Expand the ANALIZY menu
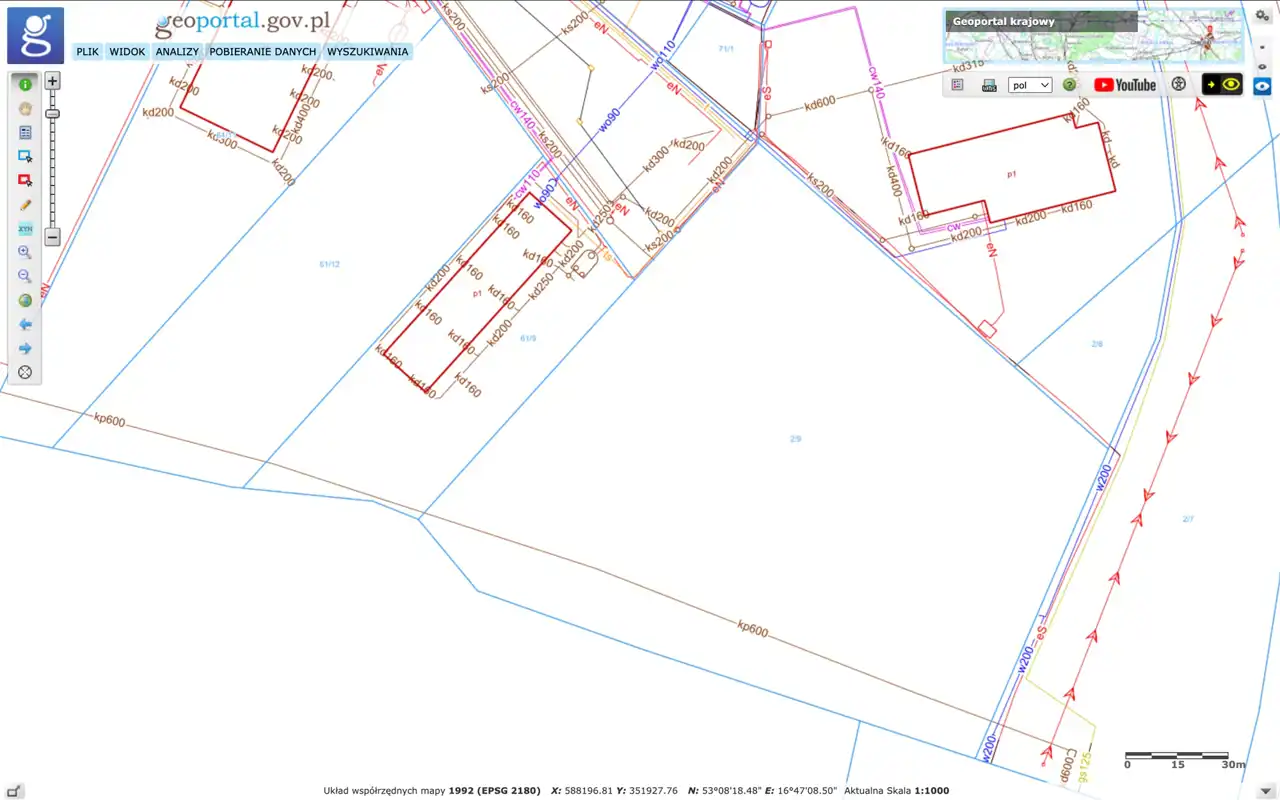The width and height of the screenshot is (1280, 800). point(177,51)
